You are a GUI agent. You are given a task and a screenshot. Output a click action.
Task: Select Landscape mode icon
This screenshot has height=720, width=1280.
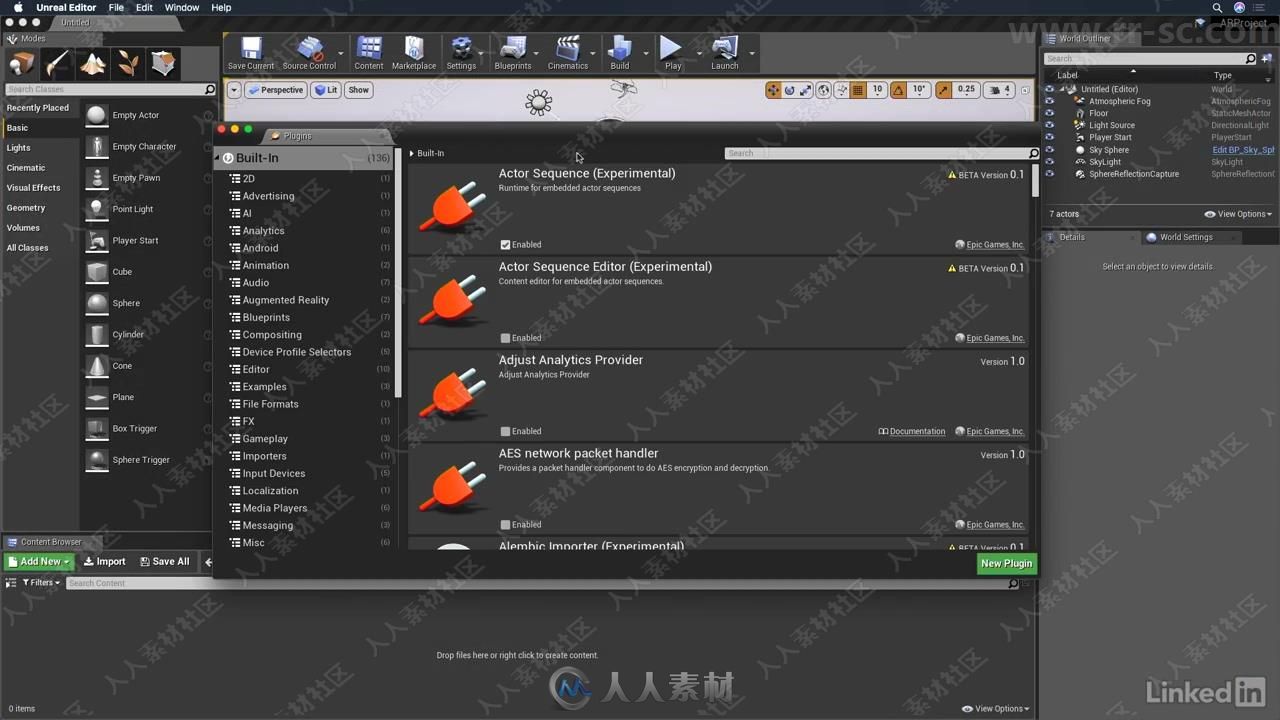93,64
